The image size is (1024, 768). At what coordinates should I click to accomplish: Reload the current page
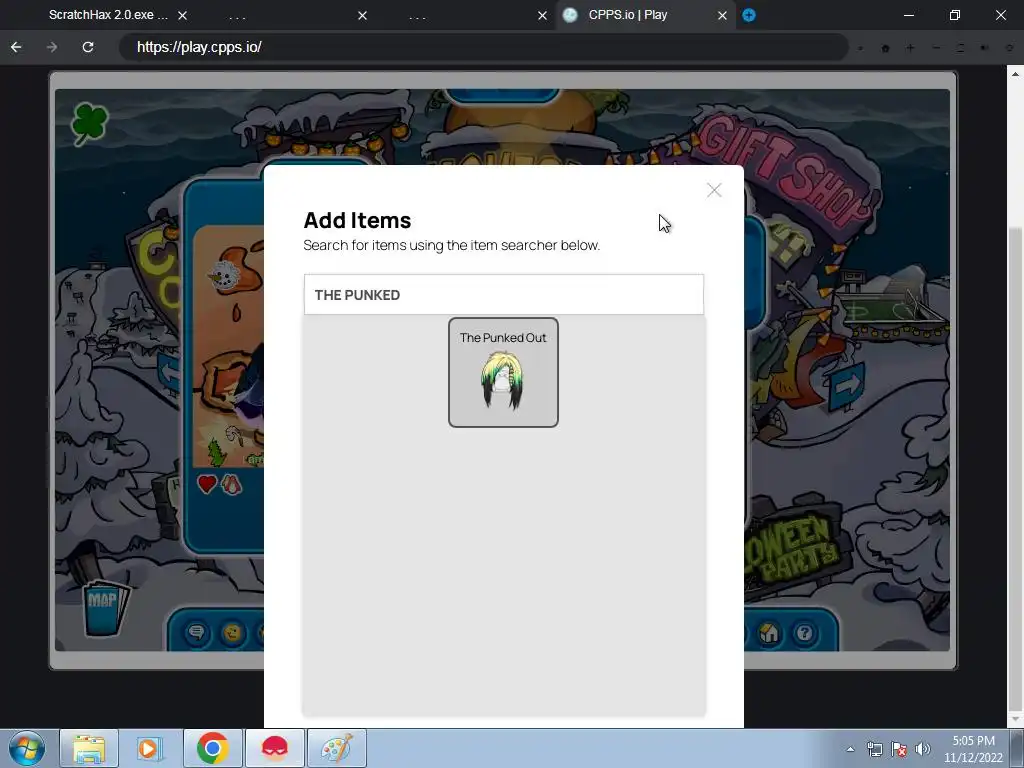pyautogui.click(x=88, y=47)
